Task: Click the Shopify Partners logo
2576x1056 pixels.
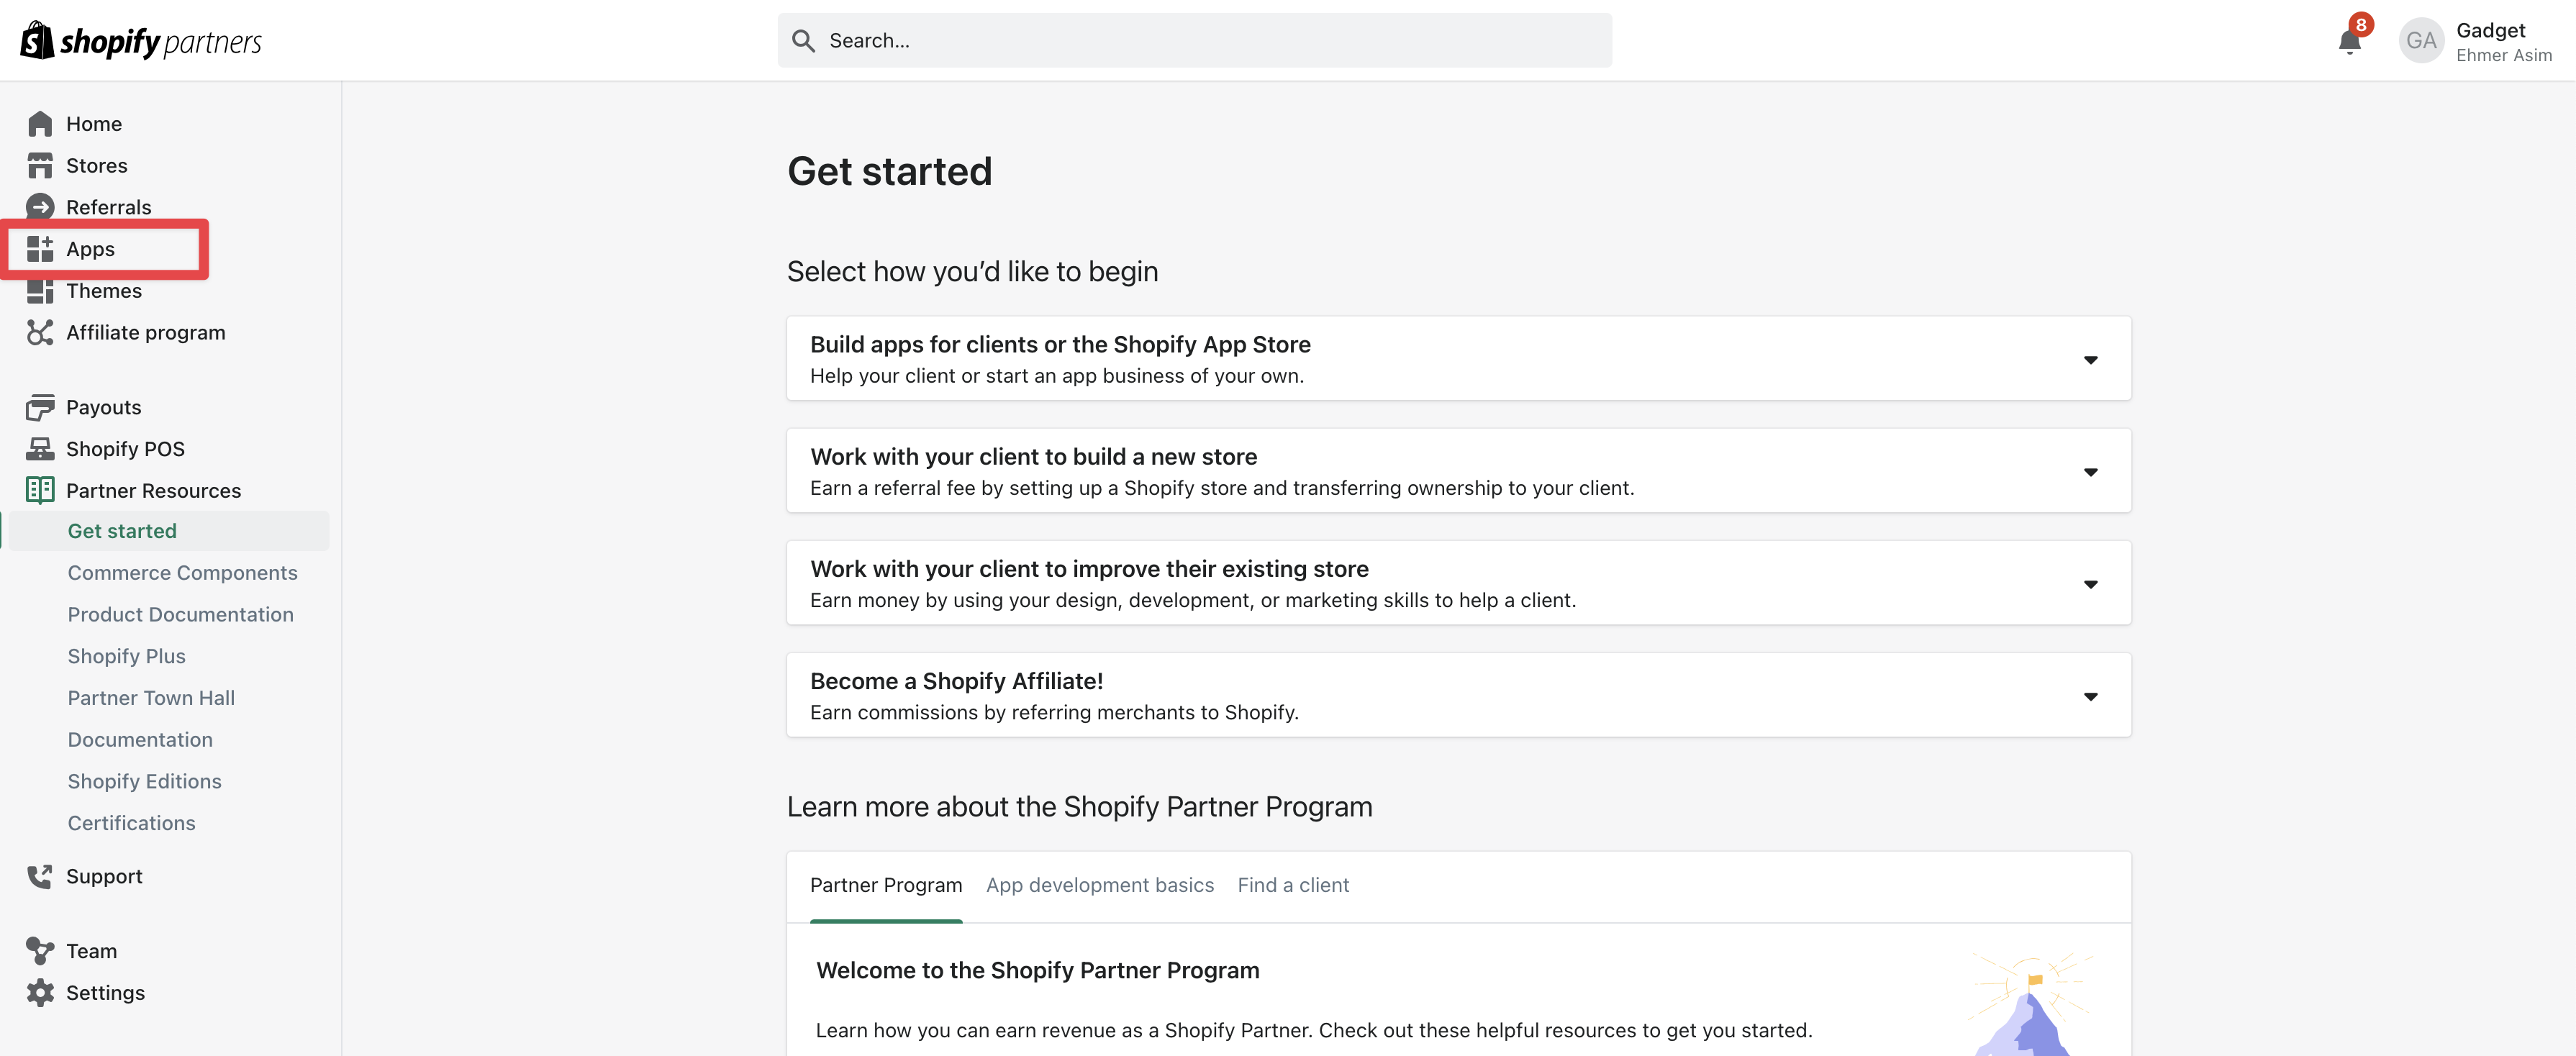Action: [140, 40]
